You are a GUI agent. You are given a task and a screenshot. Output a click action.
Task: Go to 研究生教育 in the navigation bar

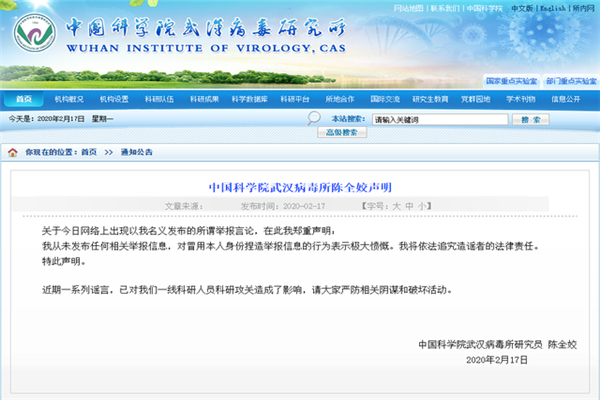(x=430, y=99)
